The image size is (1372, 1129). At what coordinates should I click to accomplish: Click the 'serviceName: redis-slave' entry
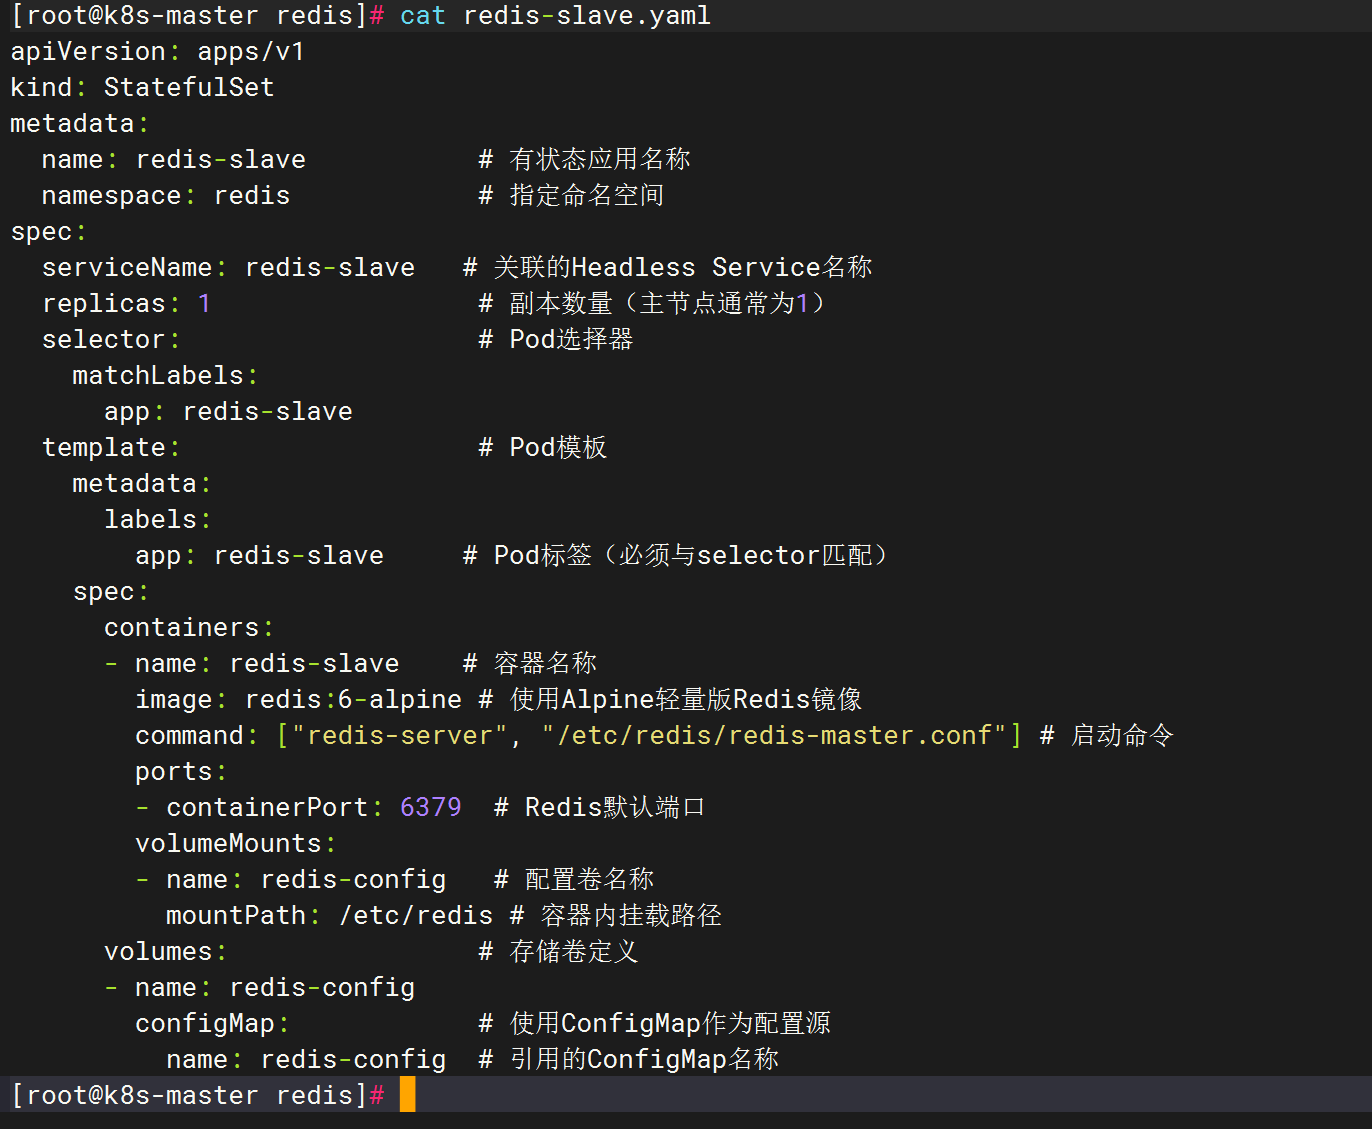point(228,268)
